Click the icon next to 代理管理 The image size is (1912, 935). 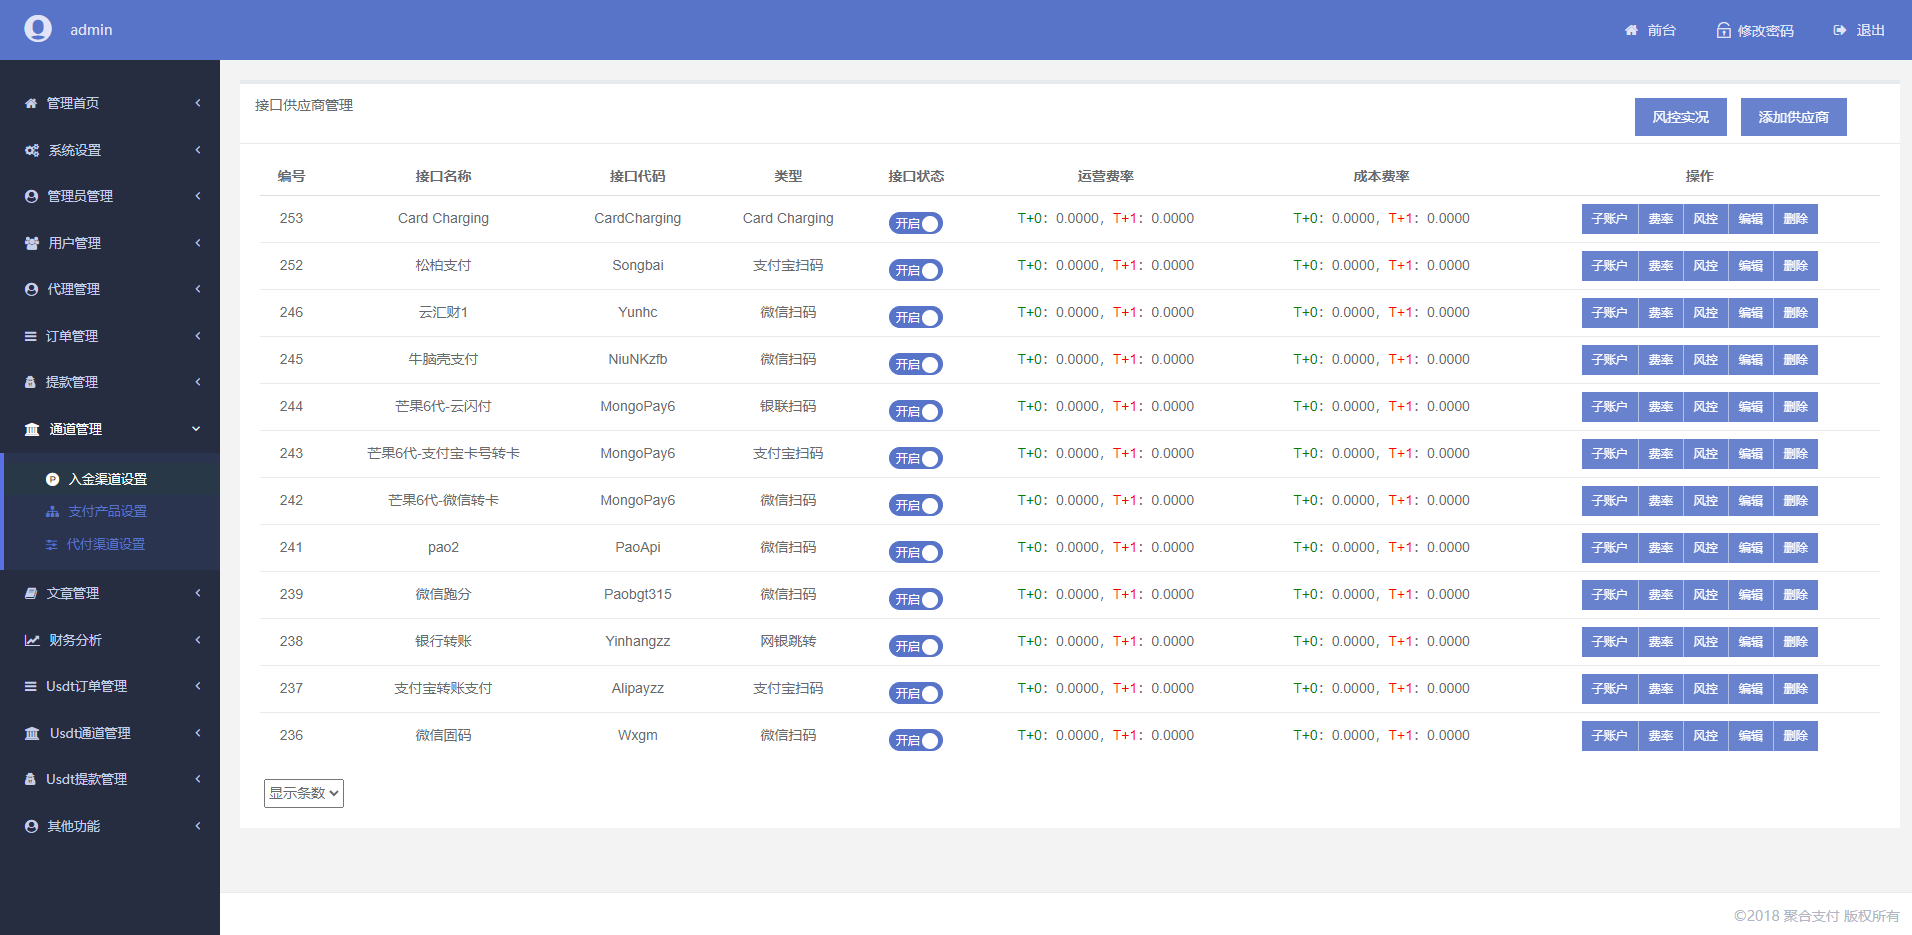pos(31,289)
